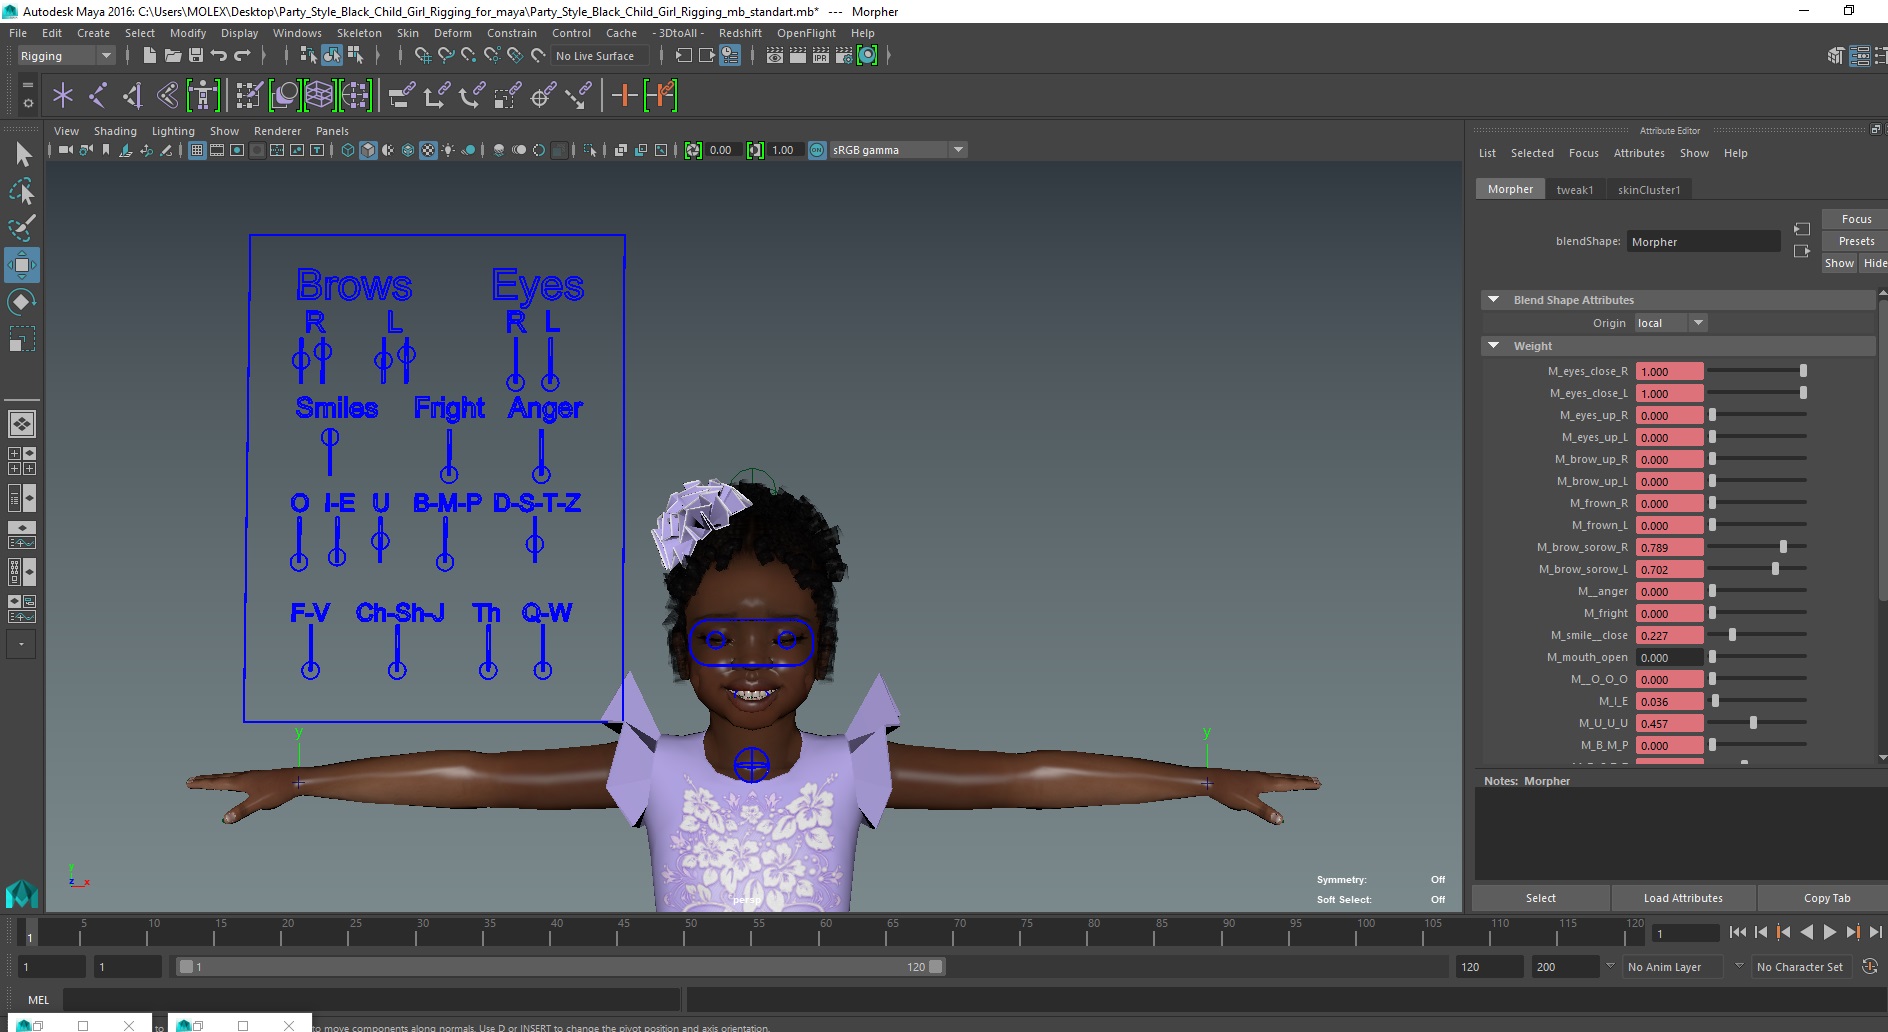Toggle the resolution gate in the viewport toolbar
Viewport: 1888px width, 1032px height.
pos(237,150)
